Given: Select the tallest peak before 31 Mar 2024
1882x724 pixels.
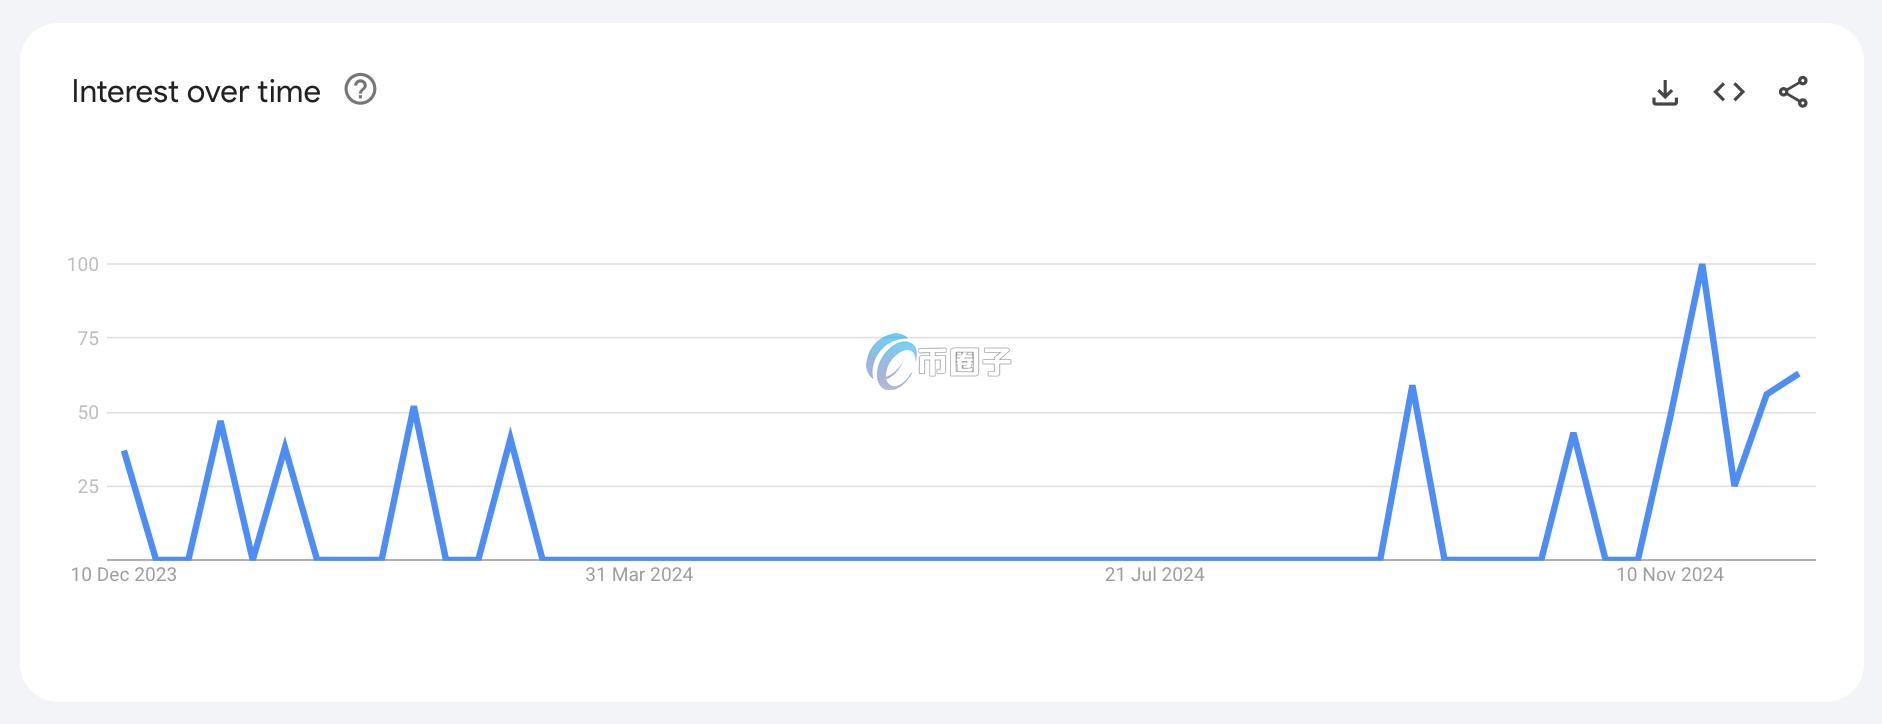Looking at the screenshot, I should [414, 407].
